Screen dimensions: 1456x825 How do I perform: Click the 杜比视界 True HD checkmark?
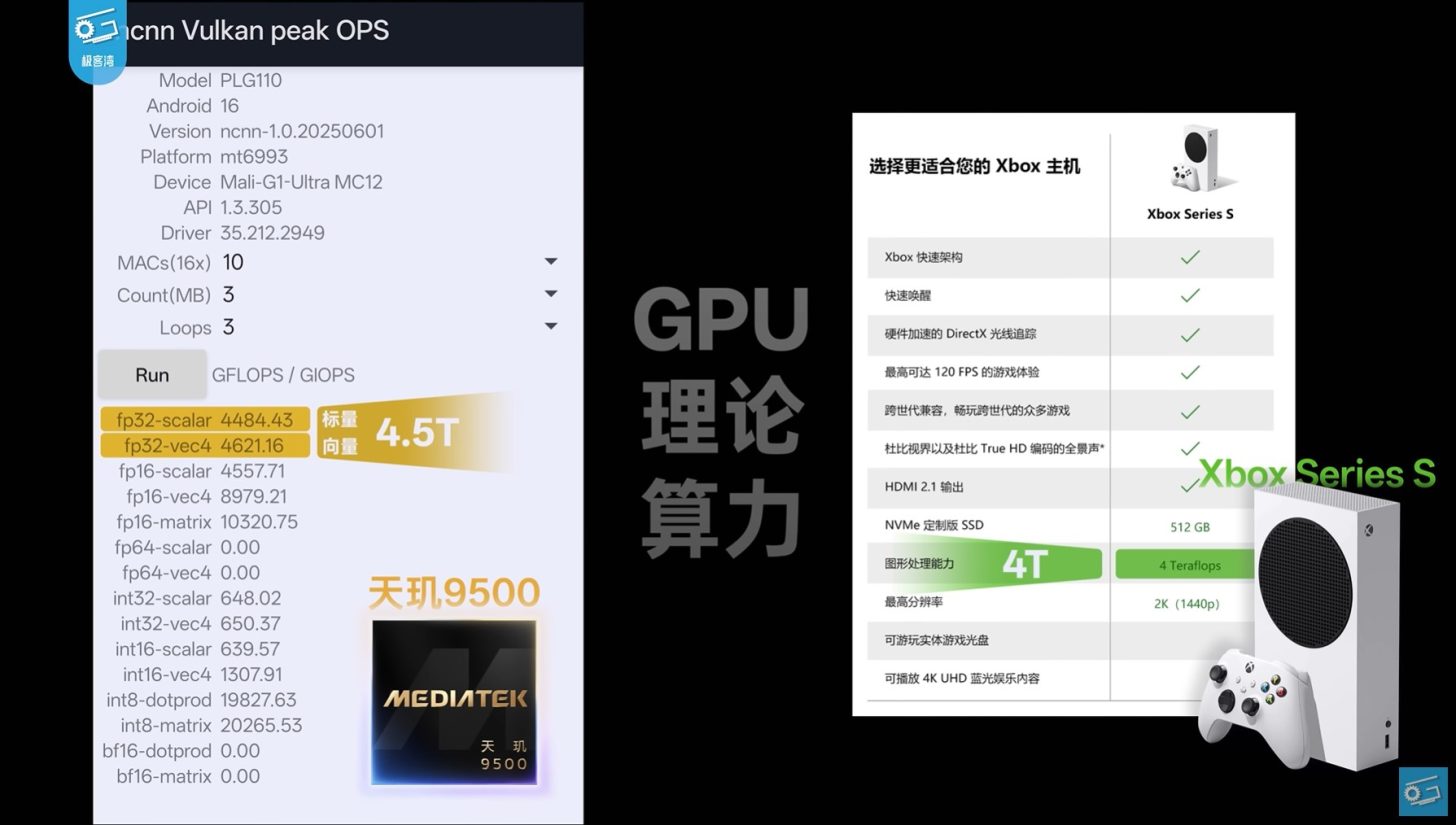pos(1189,449)
